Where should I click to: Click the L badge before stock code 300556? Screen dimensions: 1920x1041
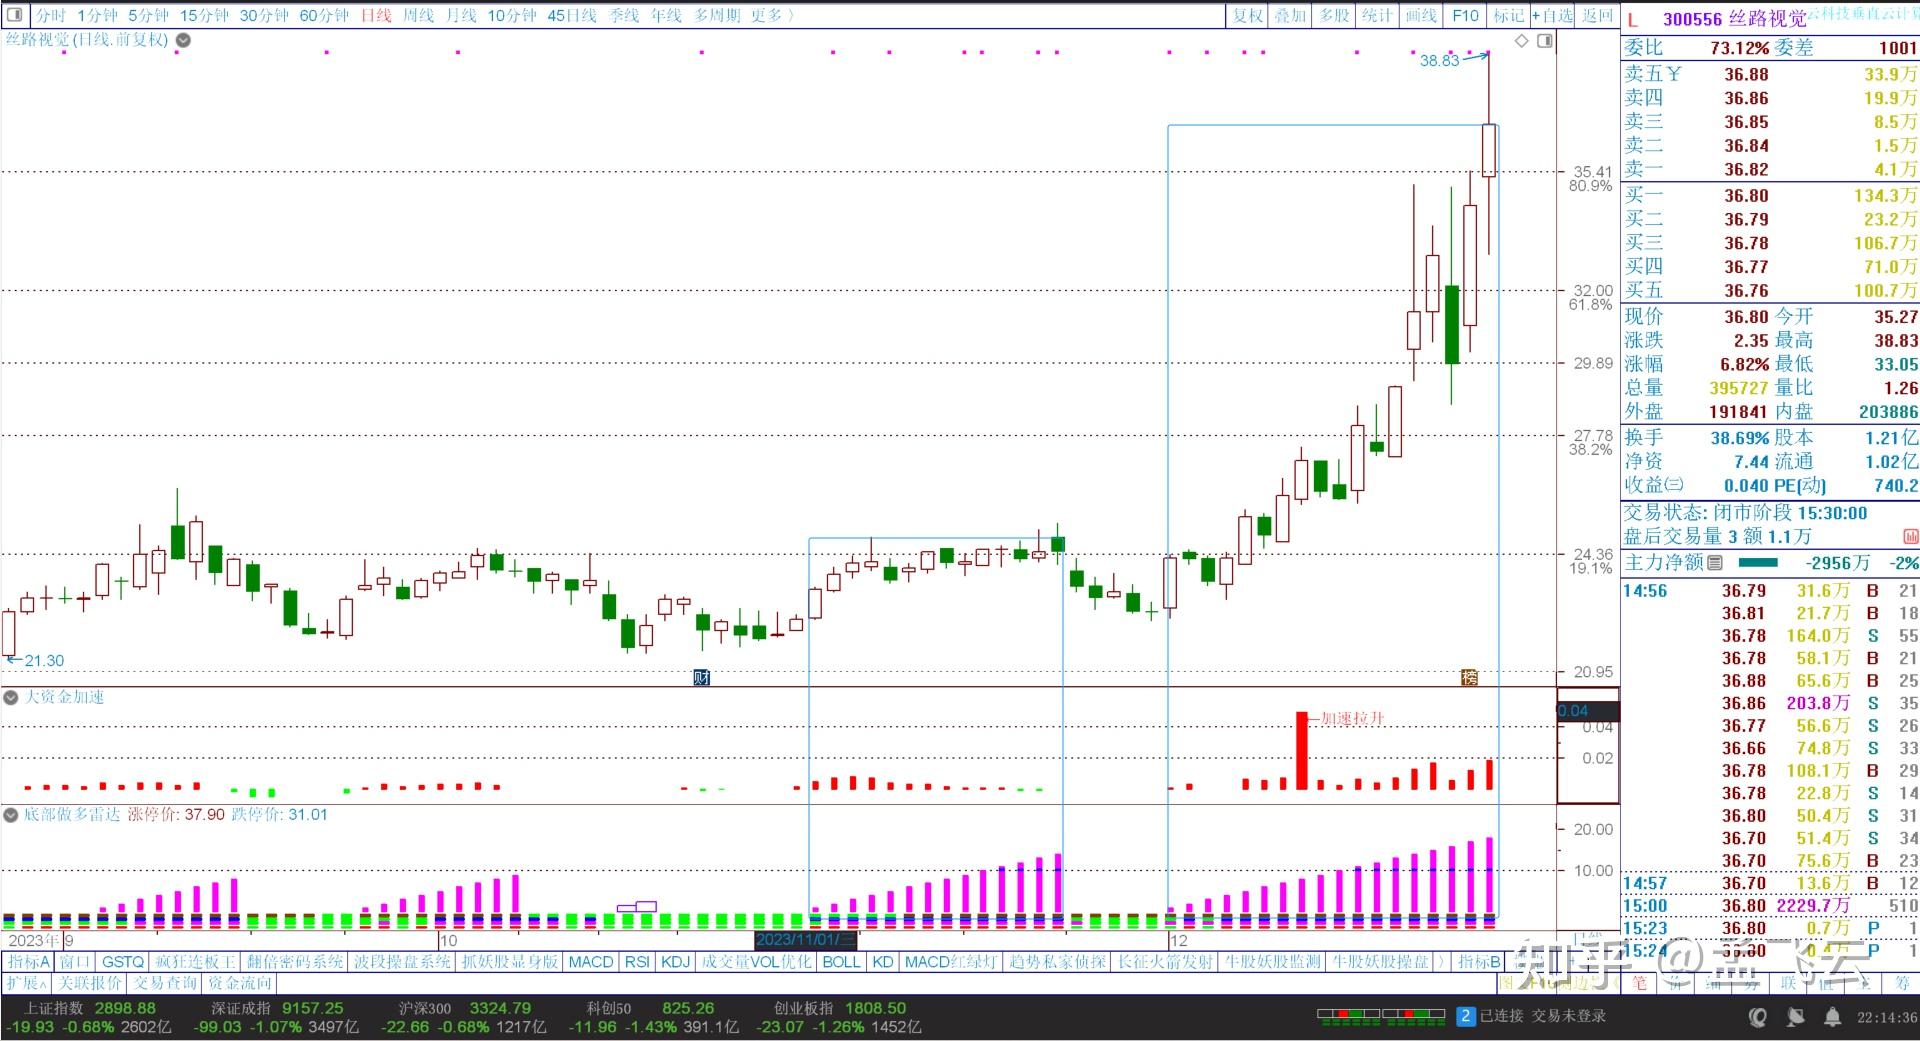1632,19
